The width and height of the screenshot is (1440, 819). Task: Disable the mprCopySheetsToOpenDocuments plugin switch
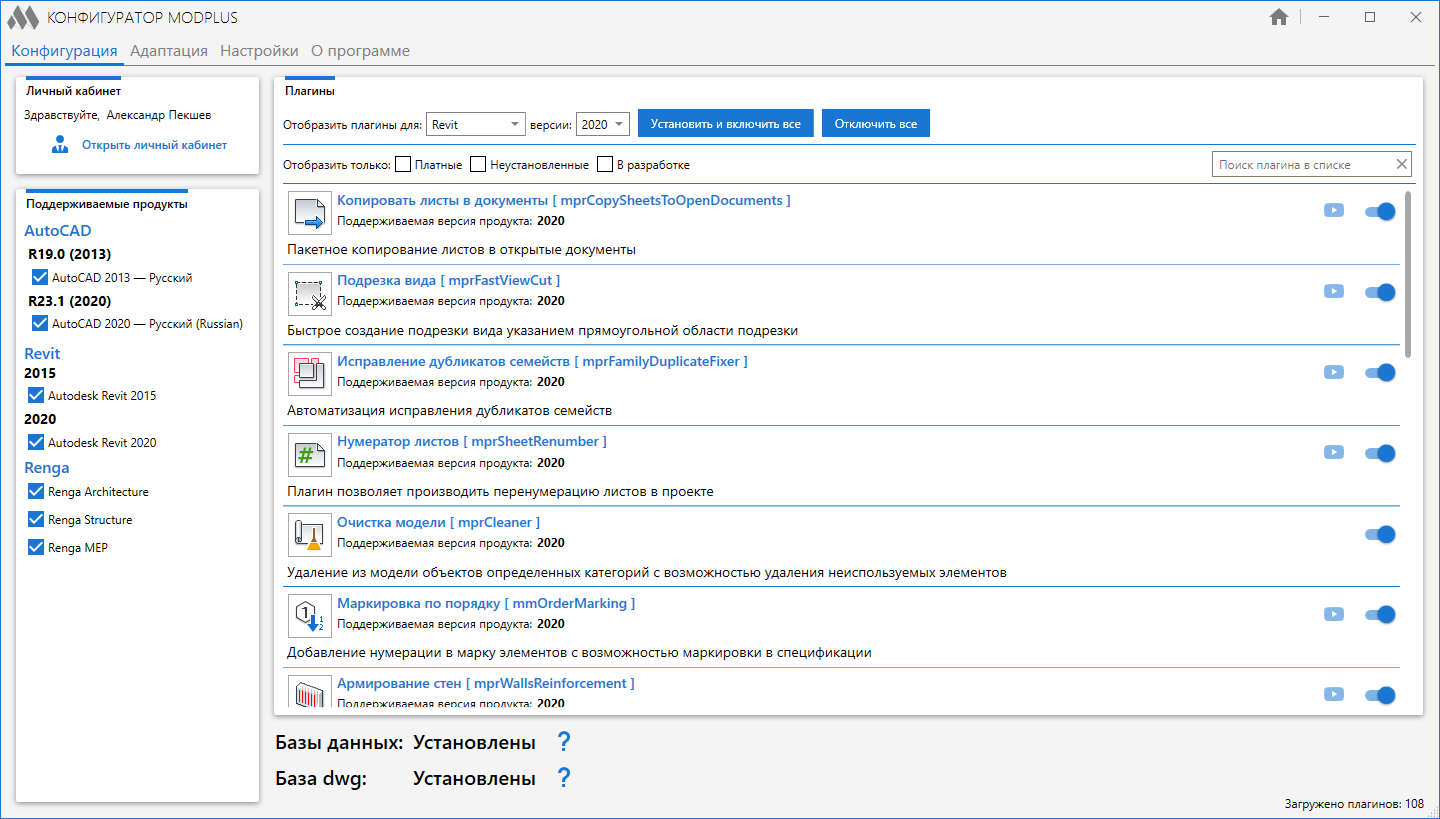(x=1380, y=211)
